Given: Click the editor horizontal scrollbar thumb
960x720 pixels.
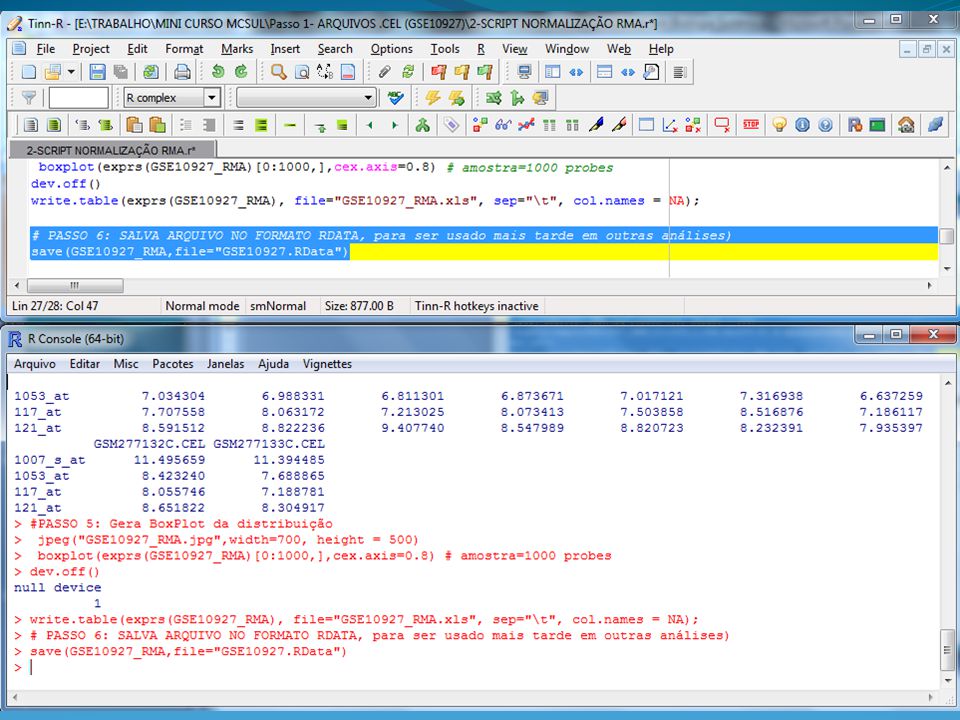Looking at the screenshot, I should [75, 285].
